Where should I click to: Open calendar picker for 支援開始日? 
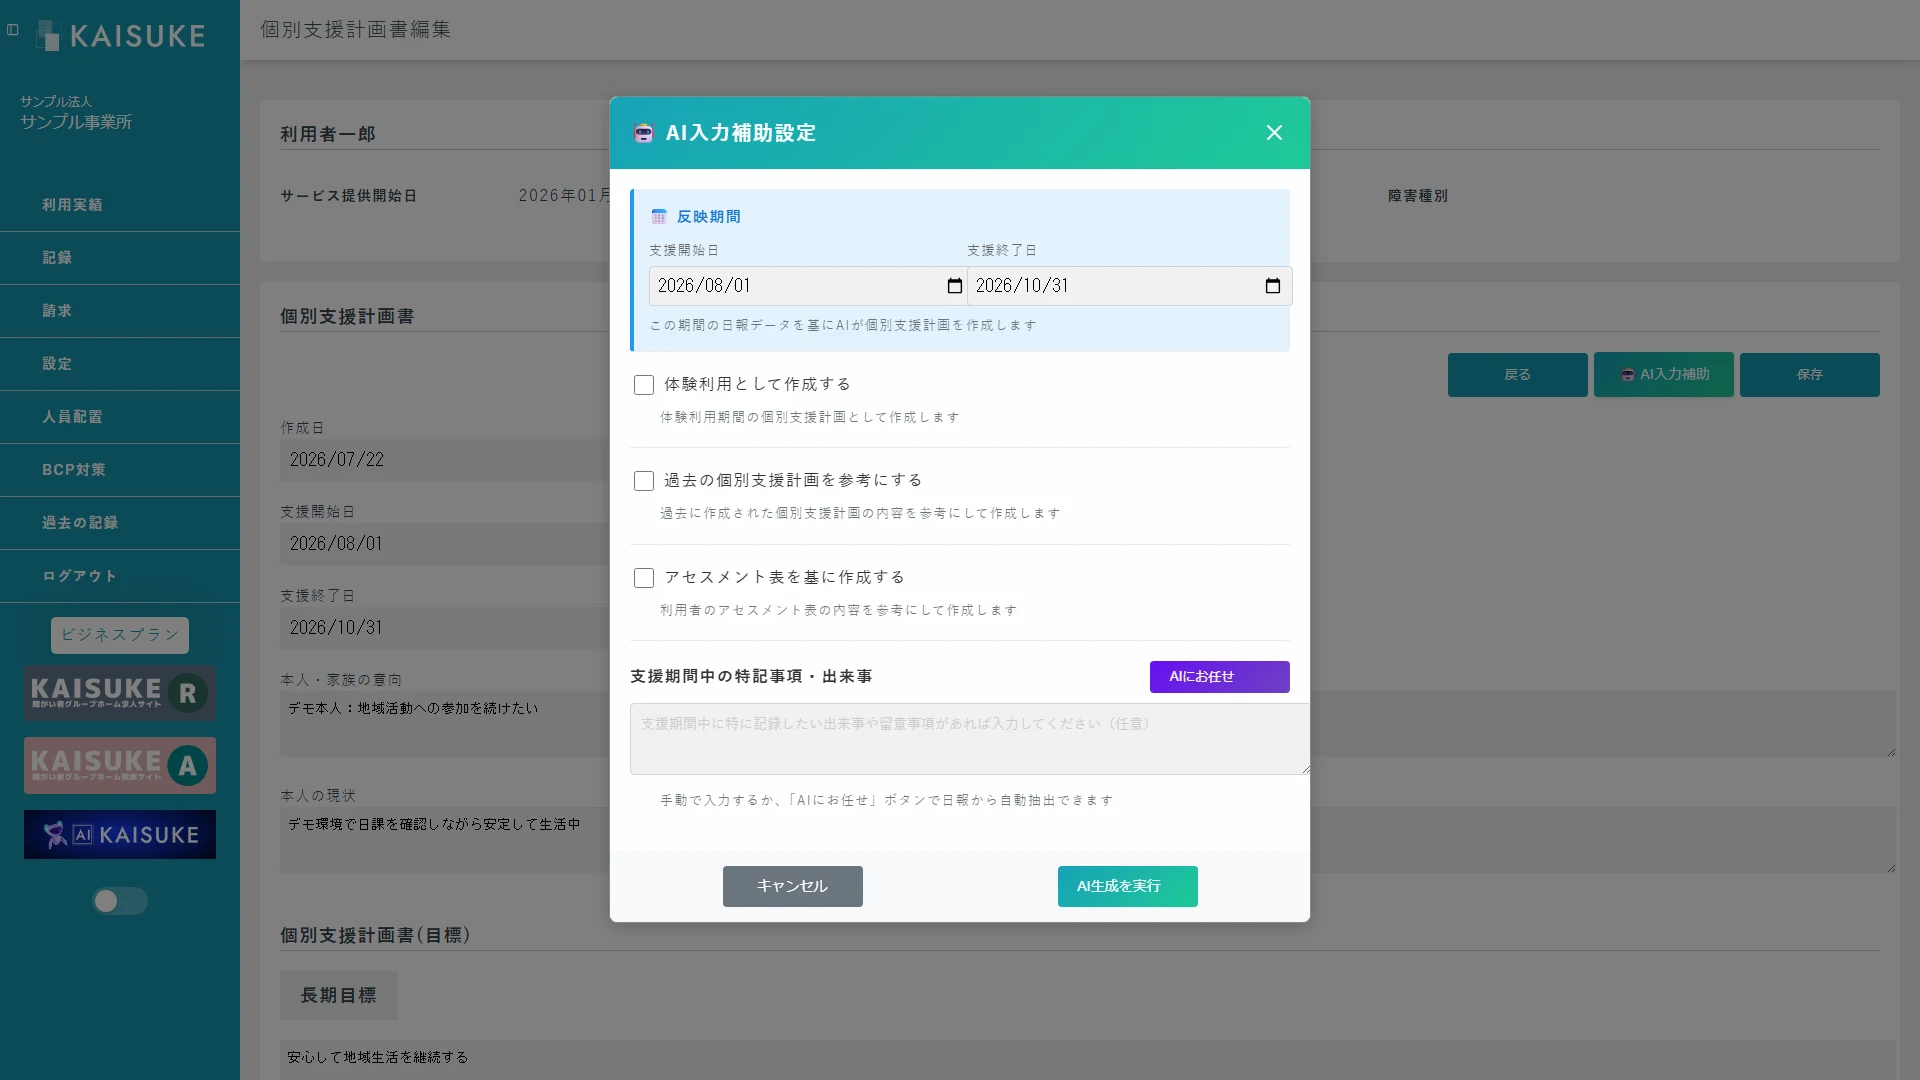[955, 286]
